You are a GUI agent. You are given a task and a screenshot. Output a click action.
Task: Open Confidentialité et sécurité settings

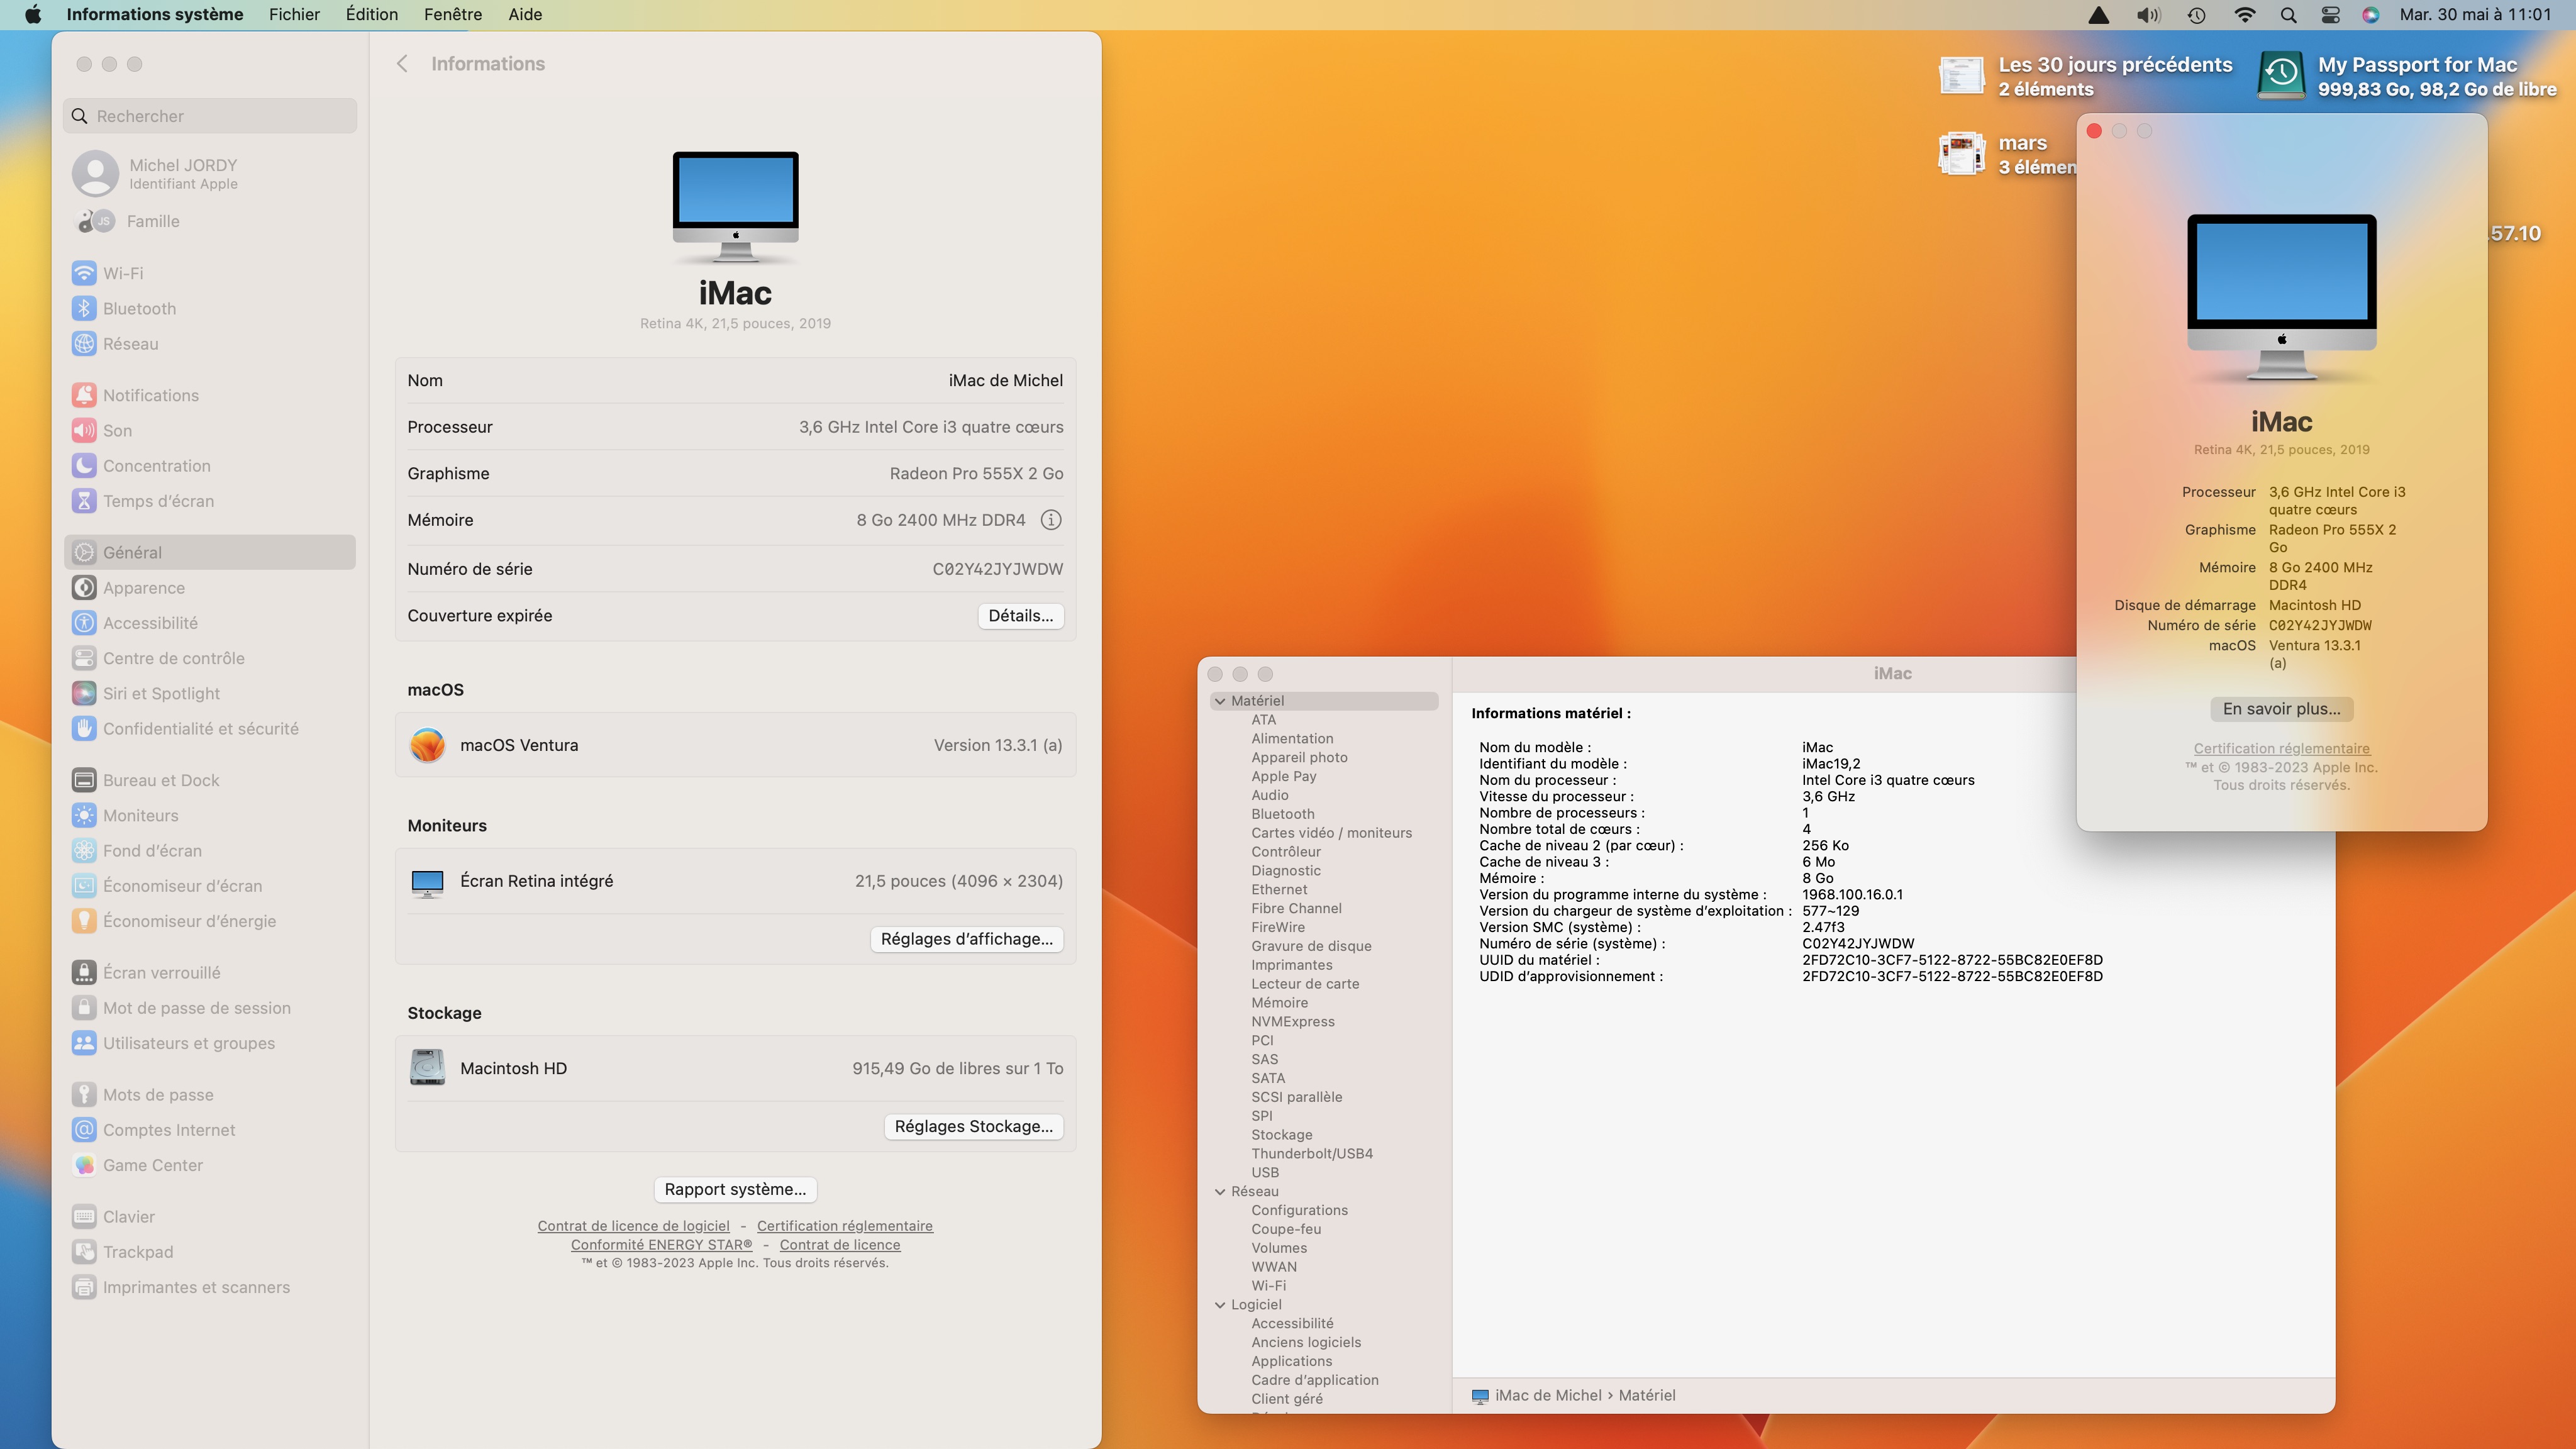coord(200,729)
